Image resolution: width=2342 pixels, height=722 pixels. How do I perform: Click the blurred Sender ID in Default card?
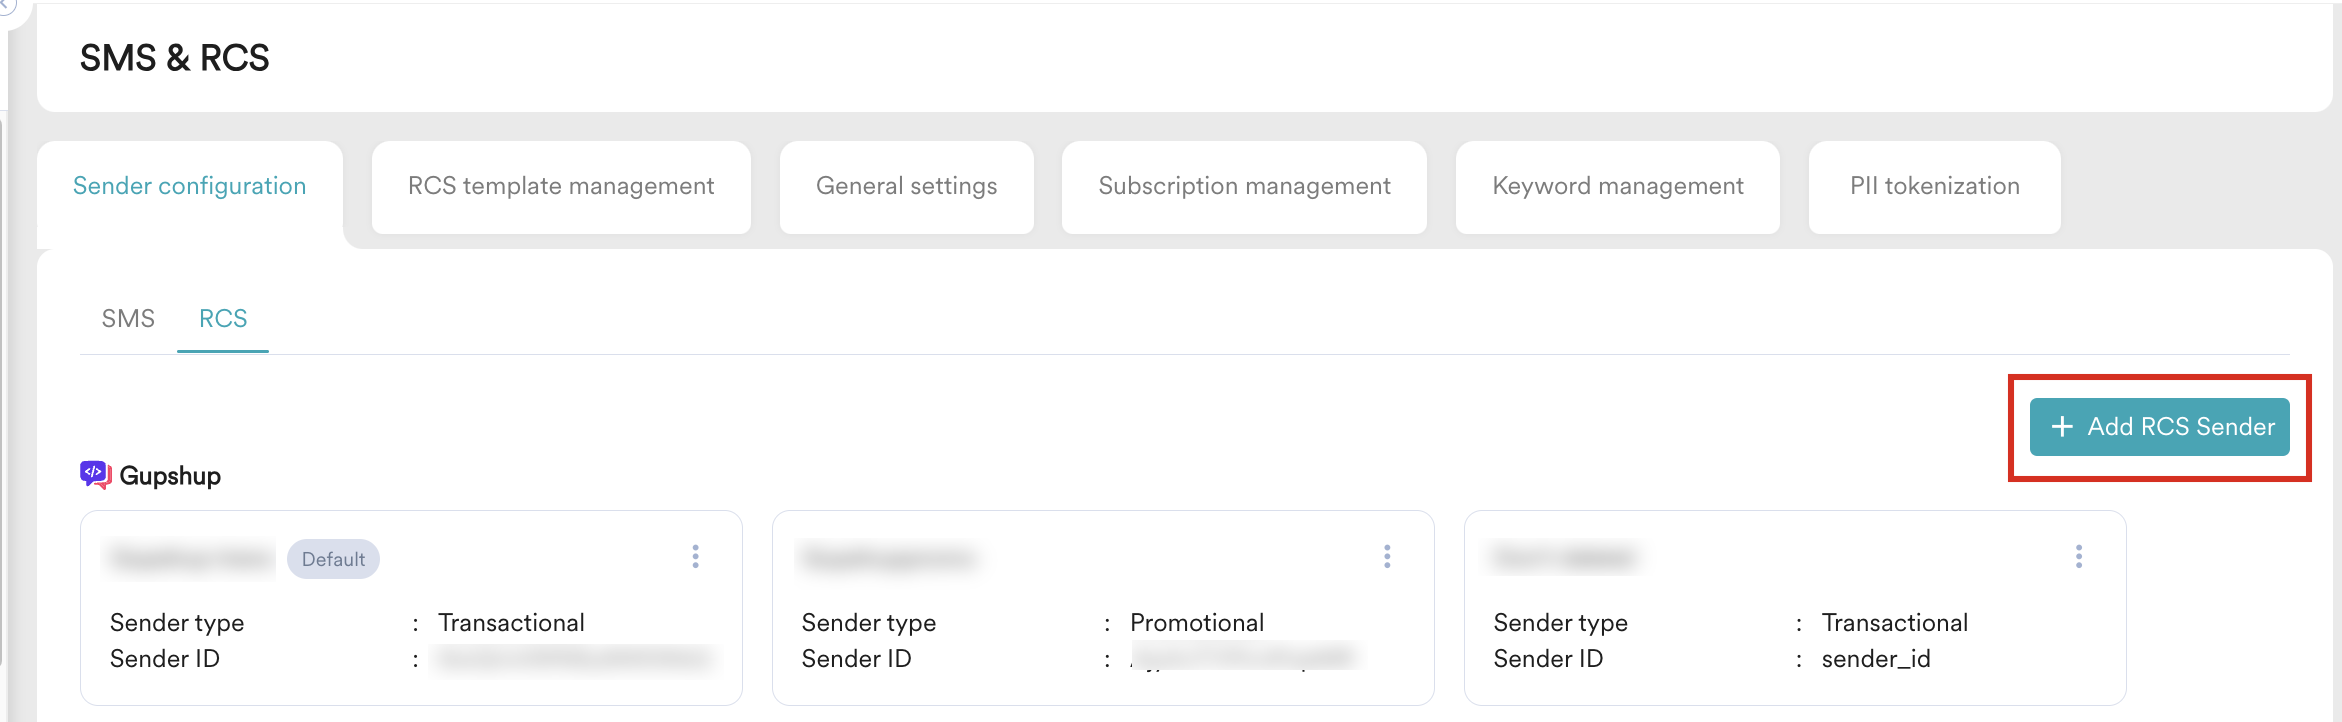point(573,659)
